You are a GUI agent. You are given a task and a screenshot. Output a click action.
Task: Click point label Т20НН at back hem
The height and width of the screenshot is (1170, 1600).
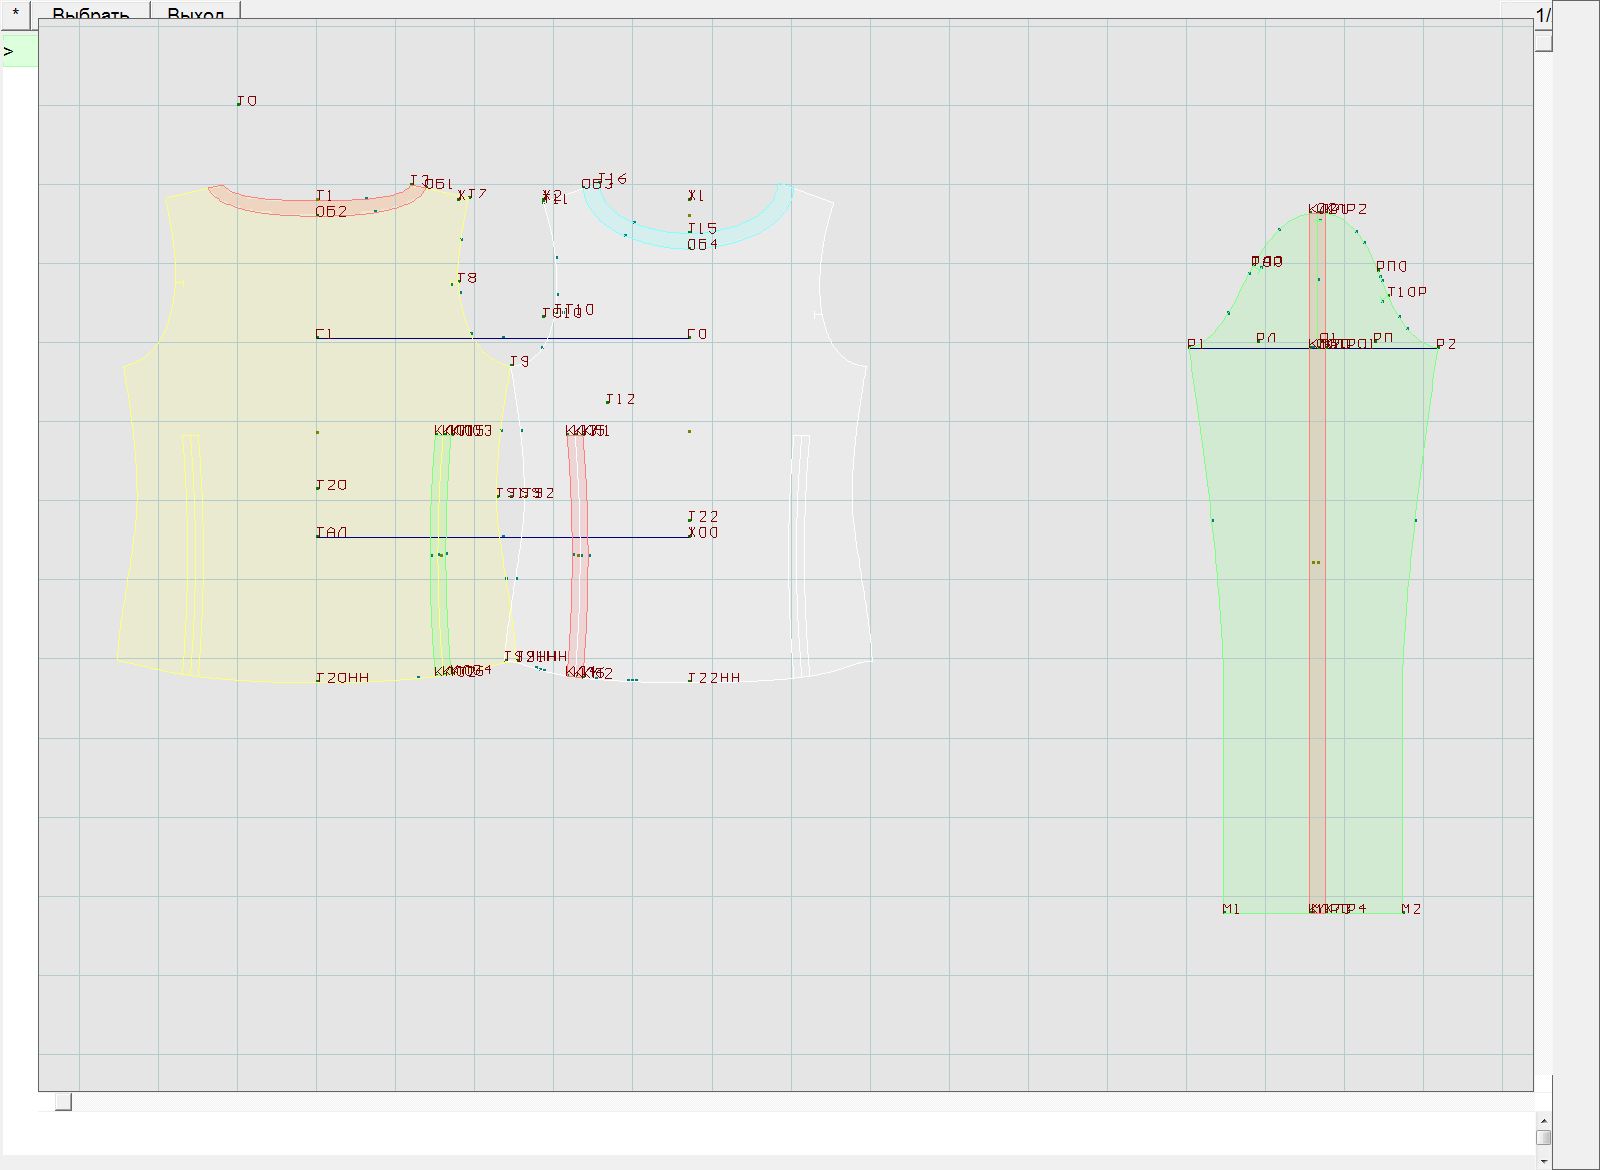(x=343, y=678)
